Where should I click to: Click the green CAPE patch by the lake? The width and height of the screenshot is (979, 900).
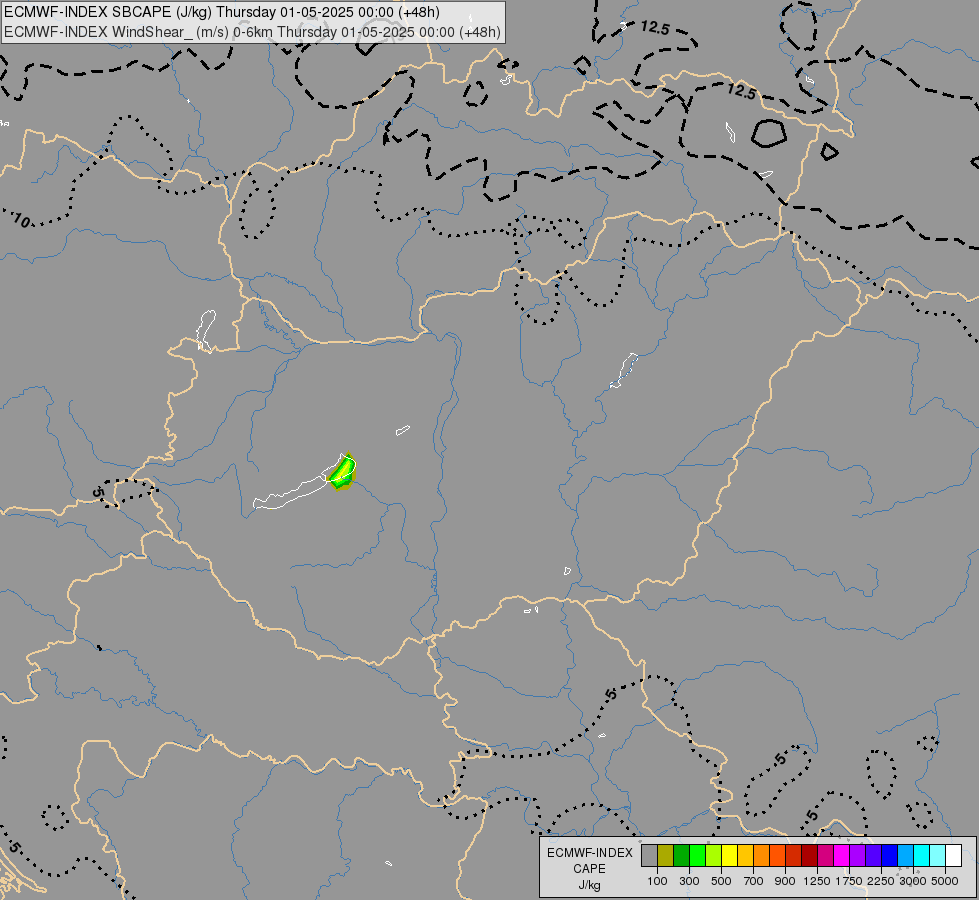(x=342, y=472)
